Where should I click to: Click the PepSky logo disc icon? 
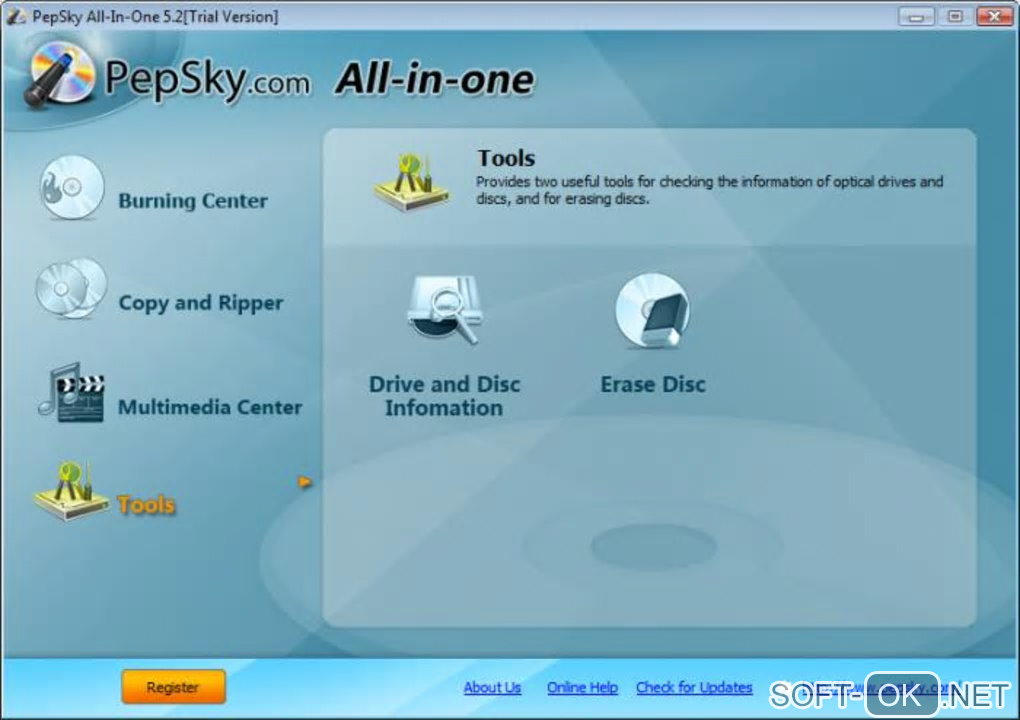coord(59,75)
